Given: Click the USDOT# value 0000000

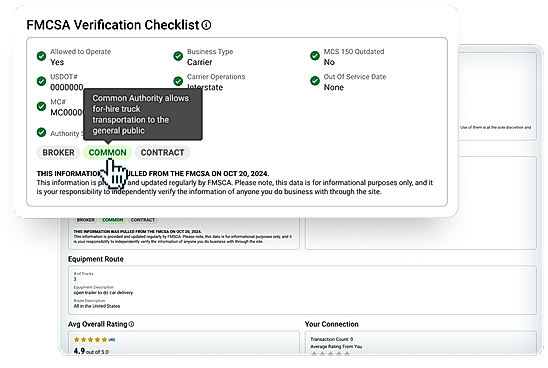Looking at the screenshot, I should click(x=67, y=87).
